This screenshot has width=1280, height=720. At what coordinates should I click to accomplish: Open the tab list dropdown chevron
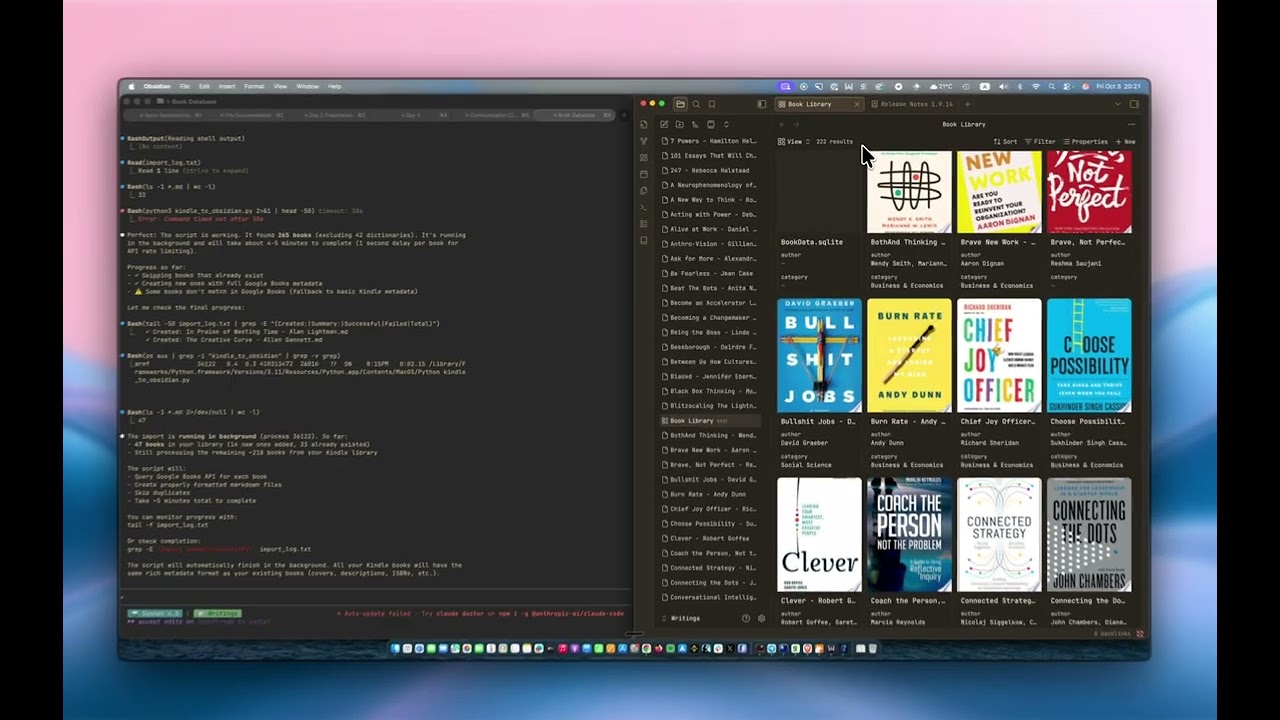[1118, 104]
